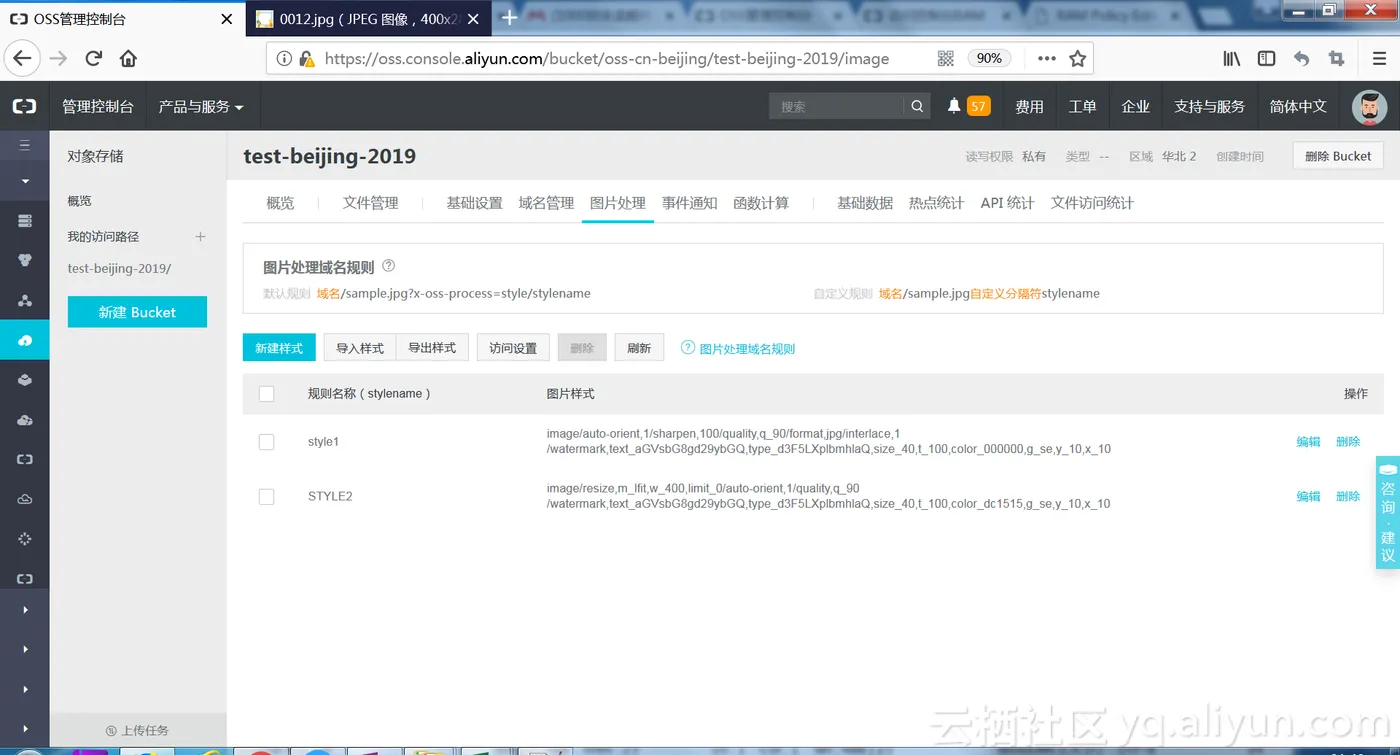Open the user avatar in the console header
Screen dimensions: 1400x755
(1369, 106)
